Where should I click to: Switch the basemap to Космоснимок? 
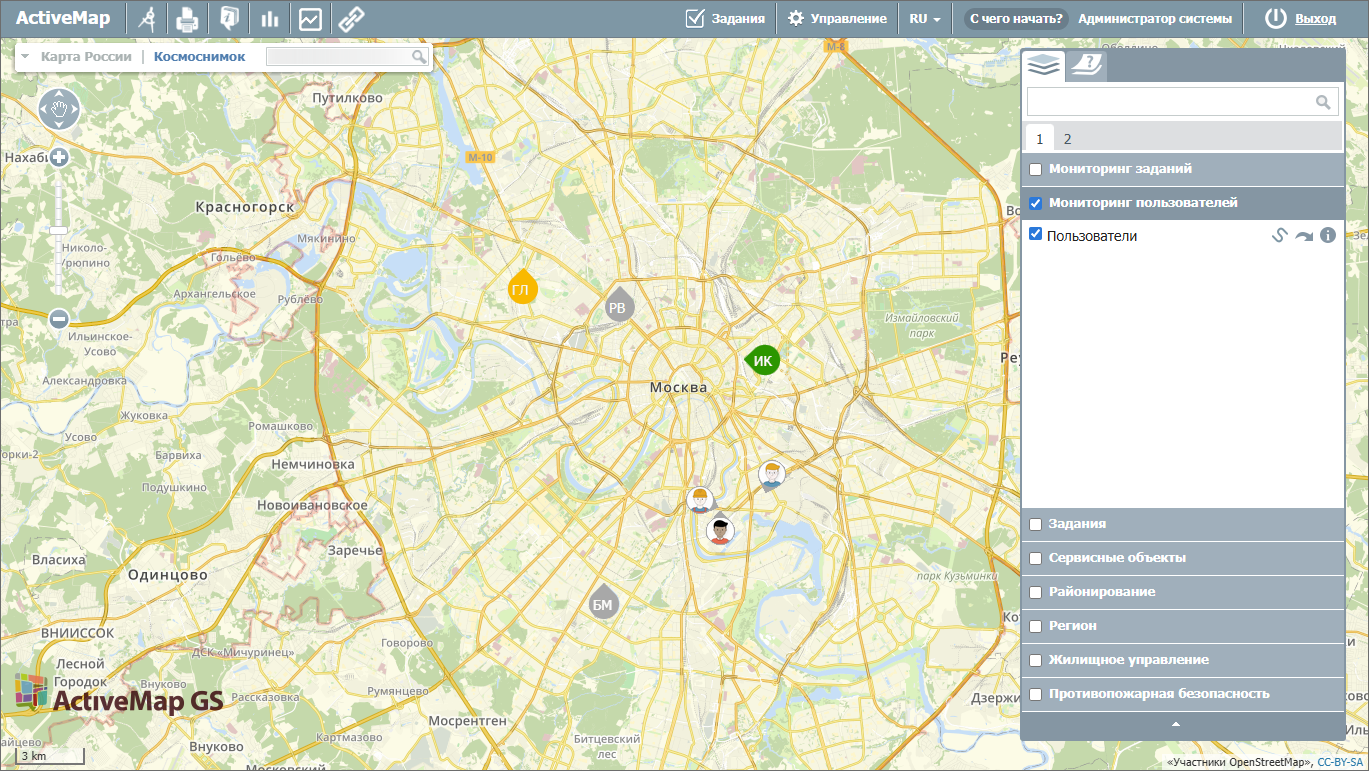point(199,57)
